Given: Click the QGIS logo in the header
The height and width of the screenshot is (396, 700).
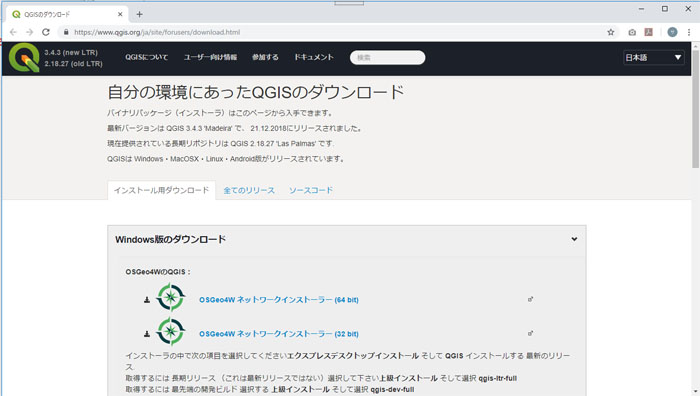Looking at the screenshot, I should 24,58.
